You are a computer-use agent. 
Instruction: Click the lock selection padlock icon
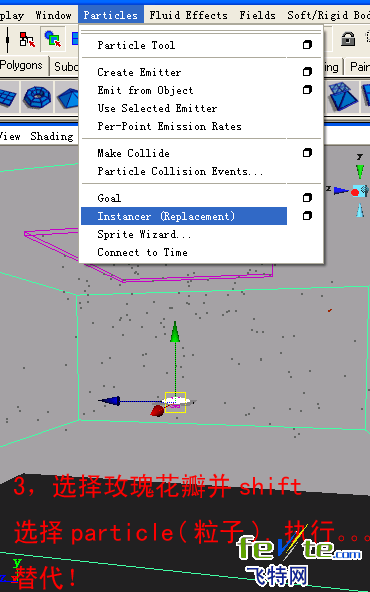coord(348,39)
